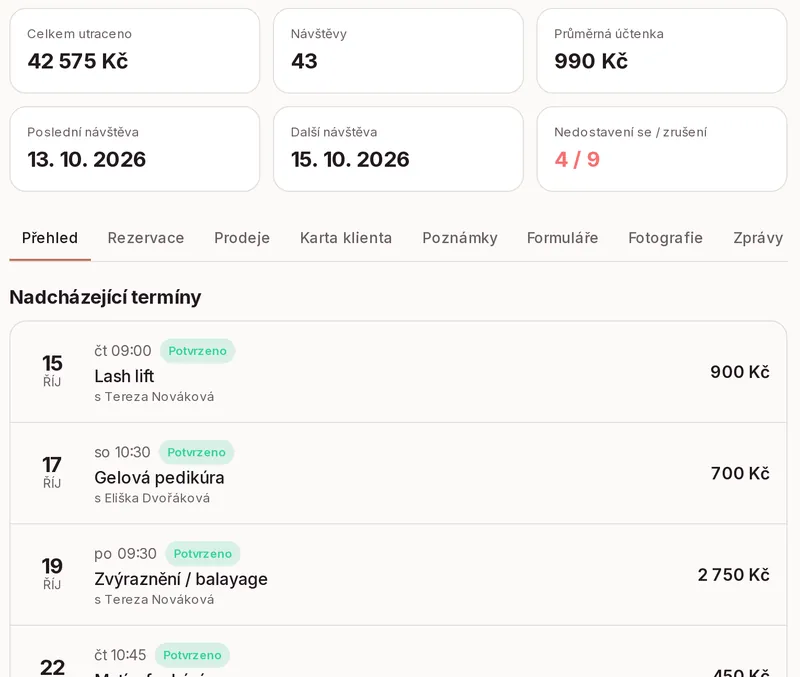Click the Potvrzeno badge on Gelová pedikúra
Image resolution: width=800 pixels, height=677 pixels.
click(x=196, y=453)
